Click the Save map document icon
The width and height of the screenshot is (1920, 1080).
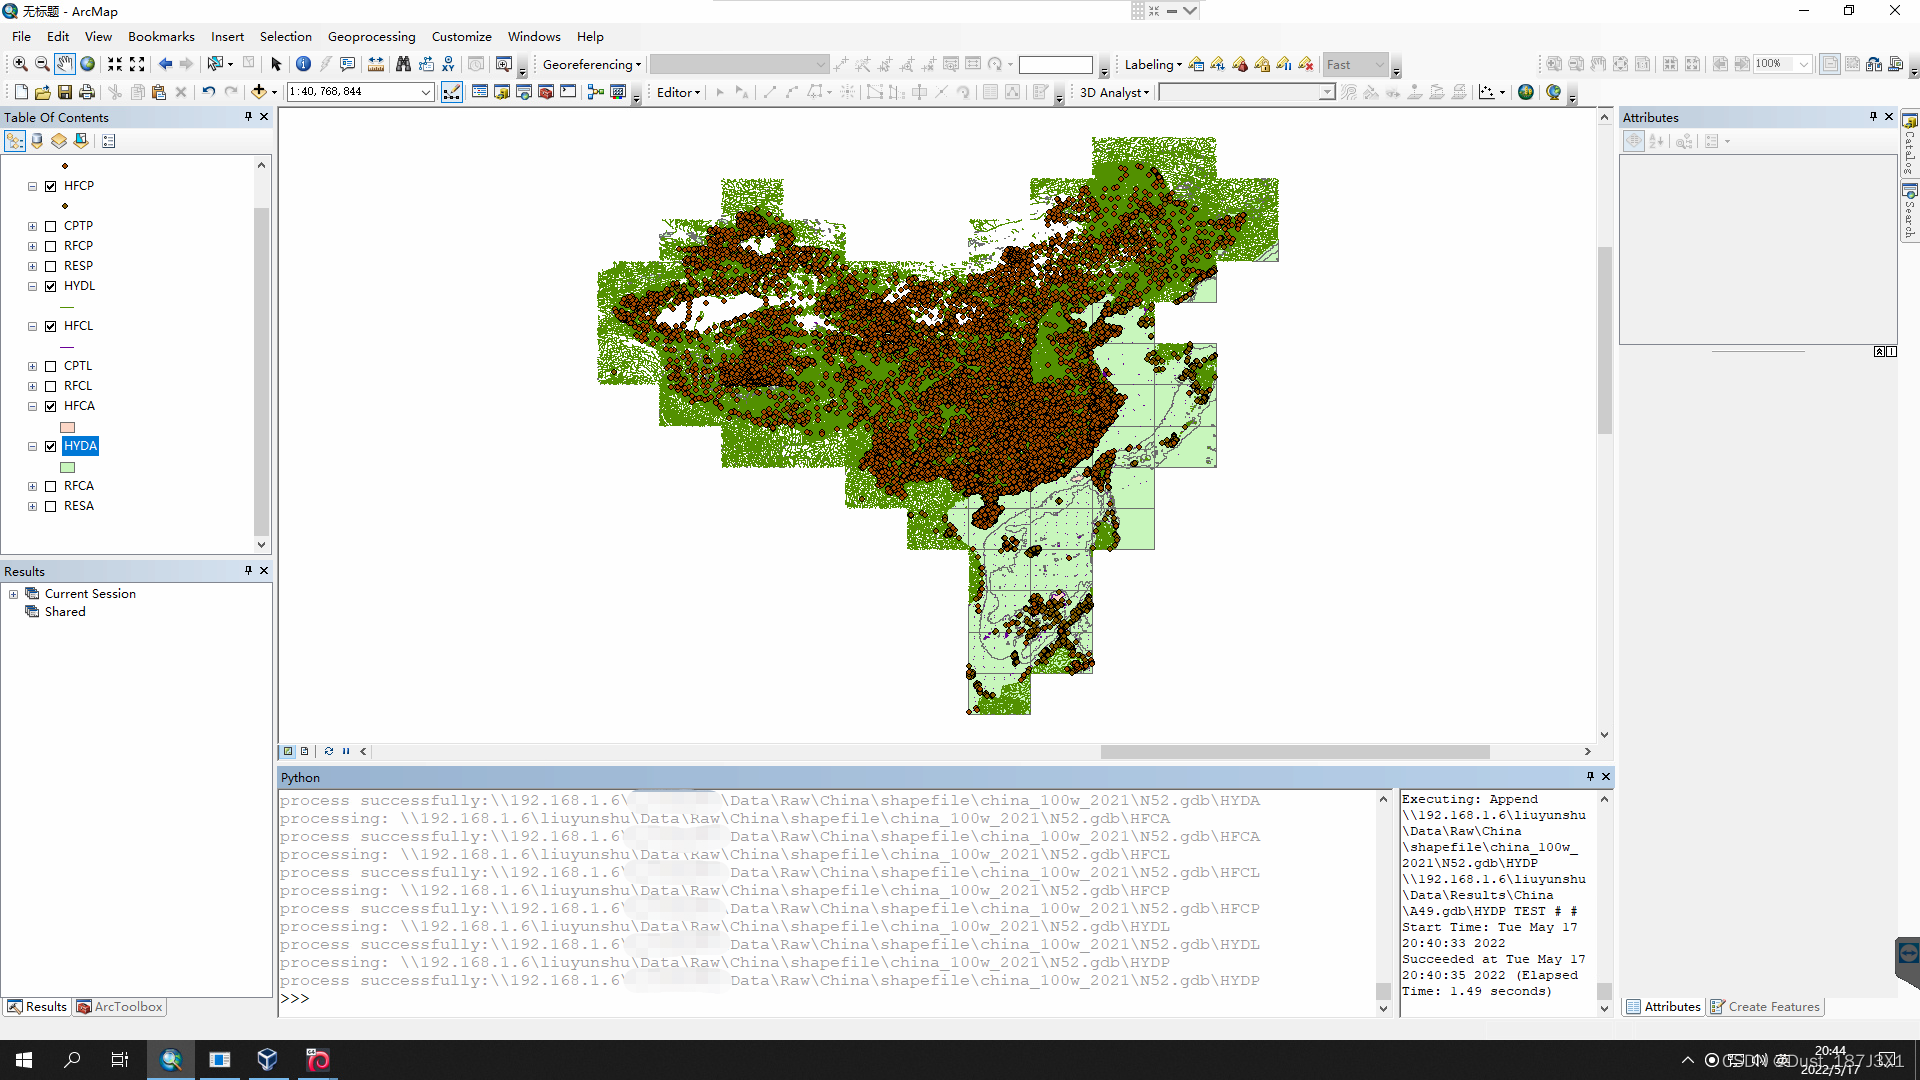pos(65,92)
